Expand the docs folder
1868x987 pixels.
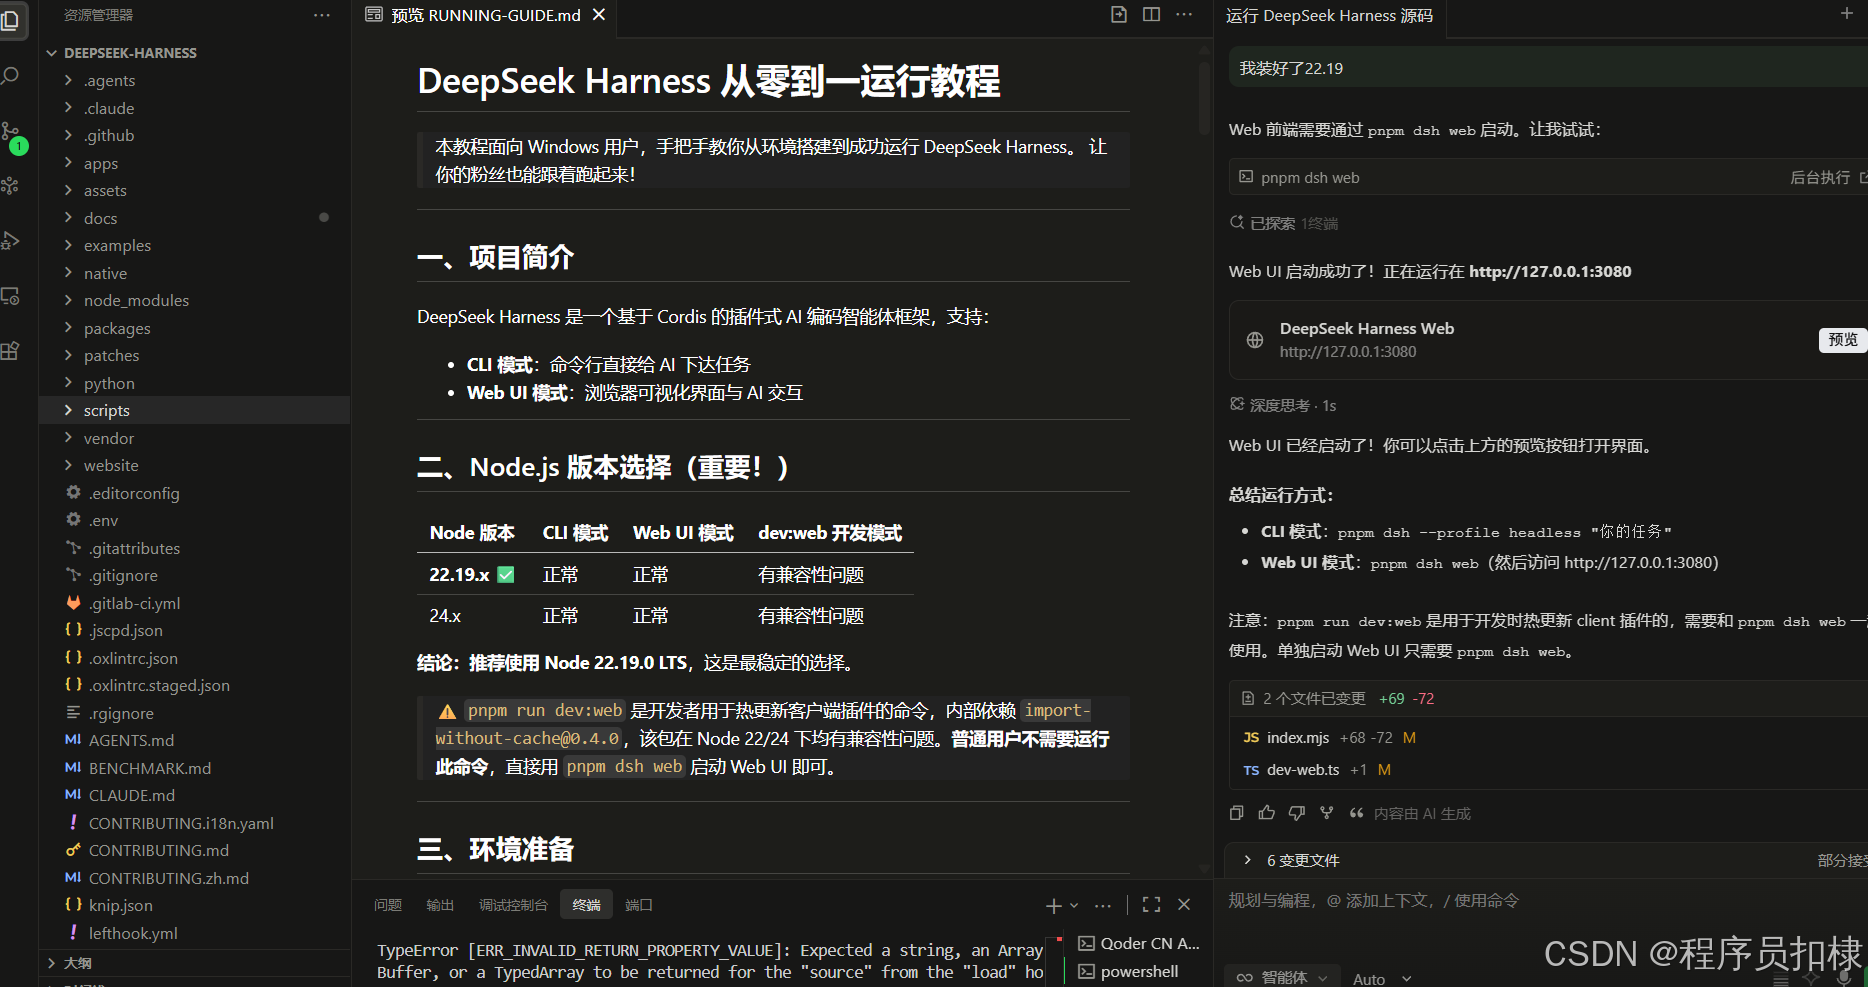[x=100, y=218]
